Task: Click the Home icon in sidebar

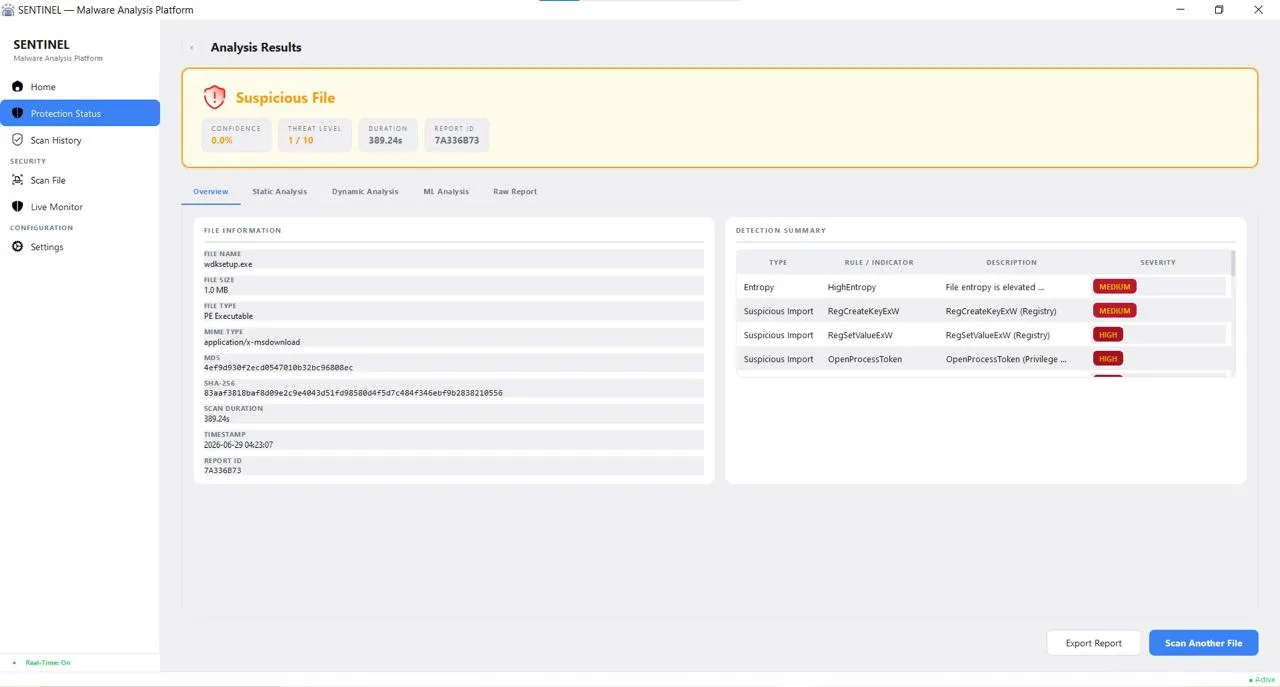Action: pyautogui.click(x=17, y=87)
